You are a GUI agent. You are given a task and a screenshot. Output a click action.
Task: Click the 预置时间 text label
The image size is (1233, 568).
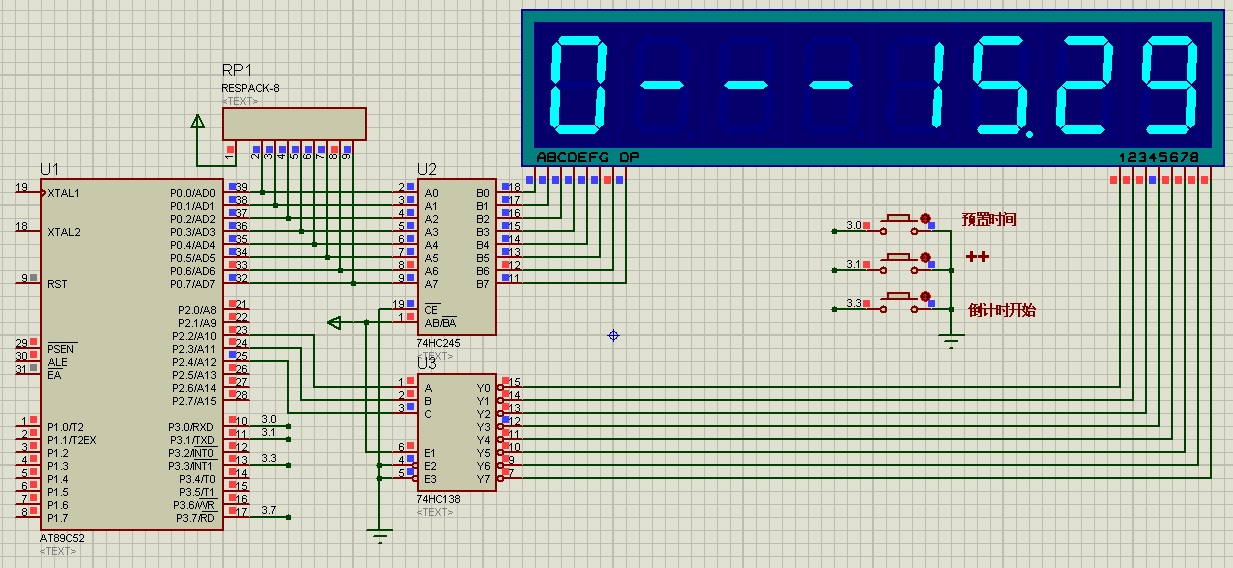989,219
